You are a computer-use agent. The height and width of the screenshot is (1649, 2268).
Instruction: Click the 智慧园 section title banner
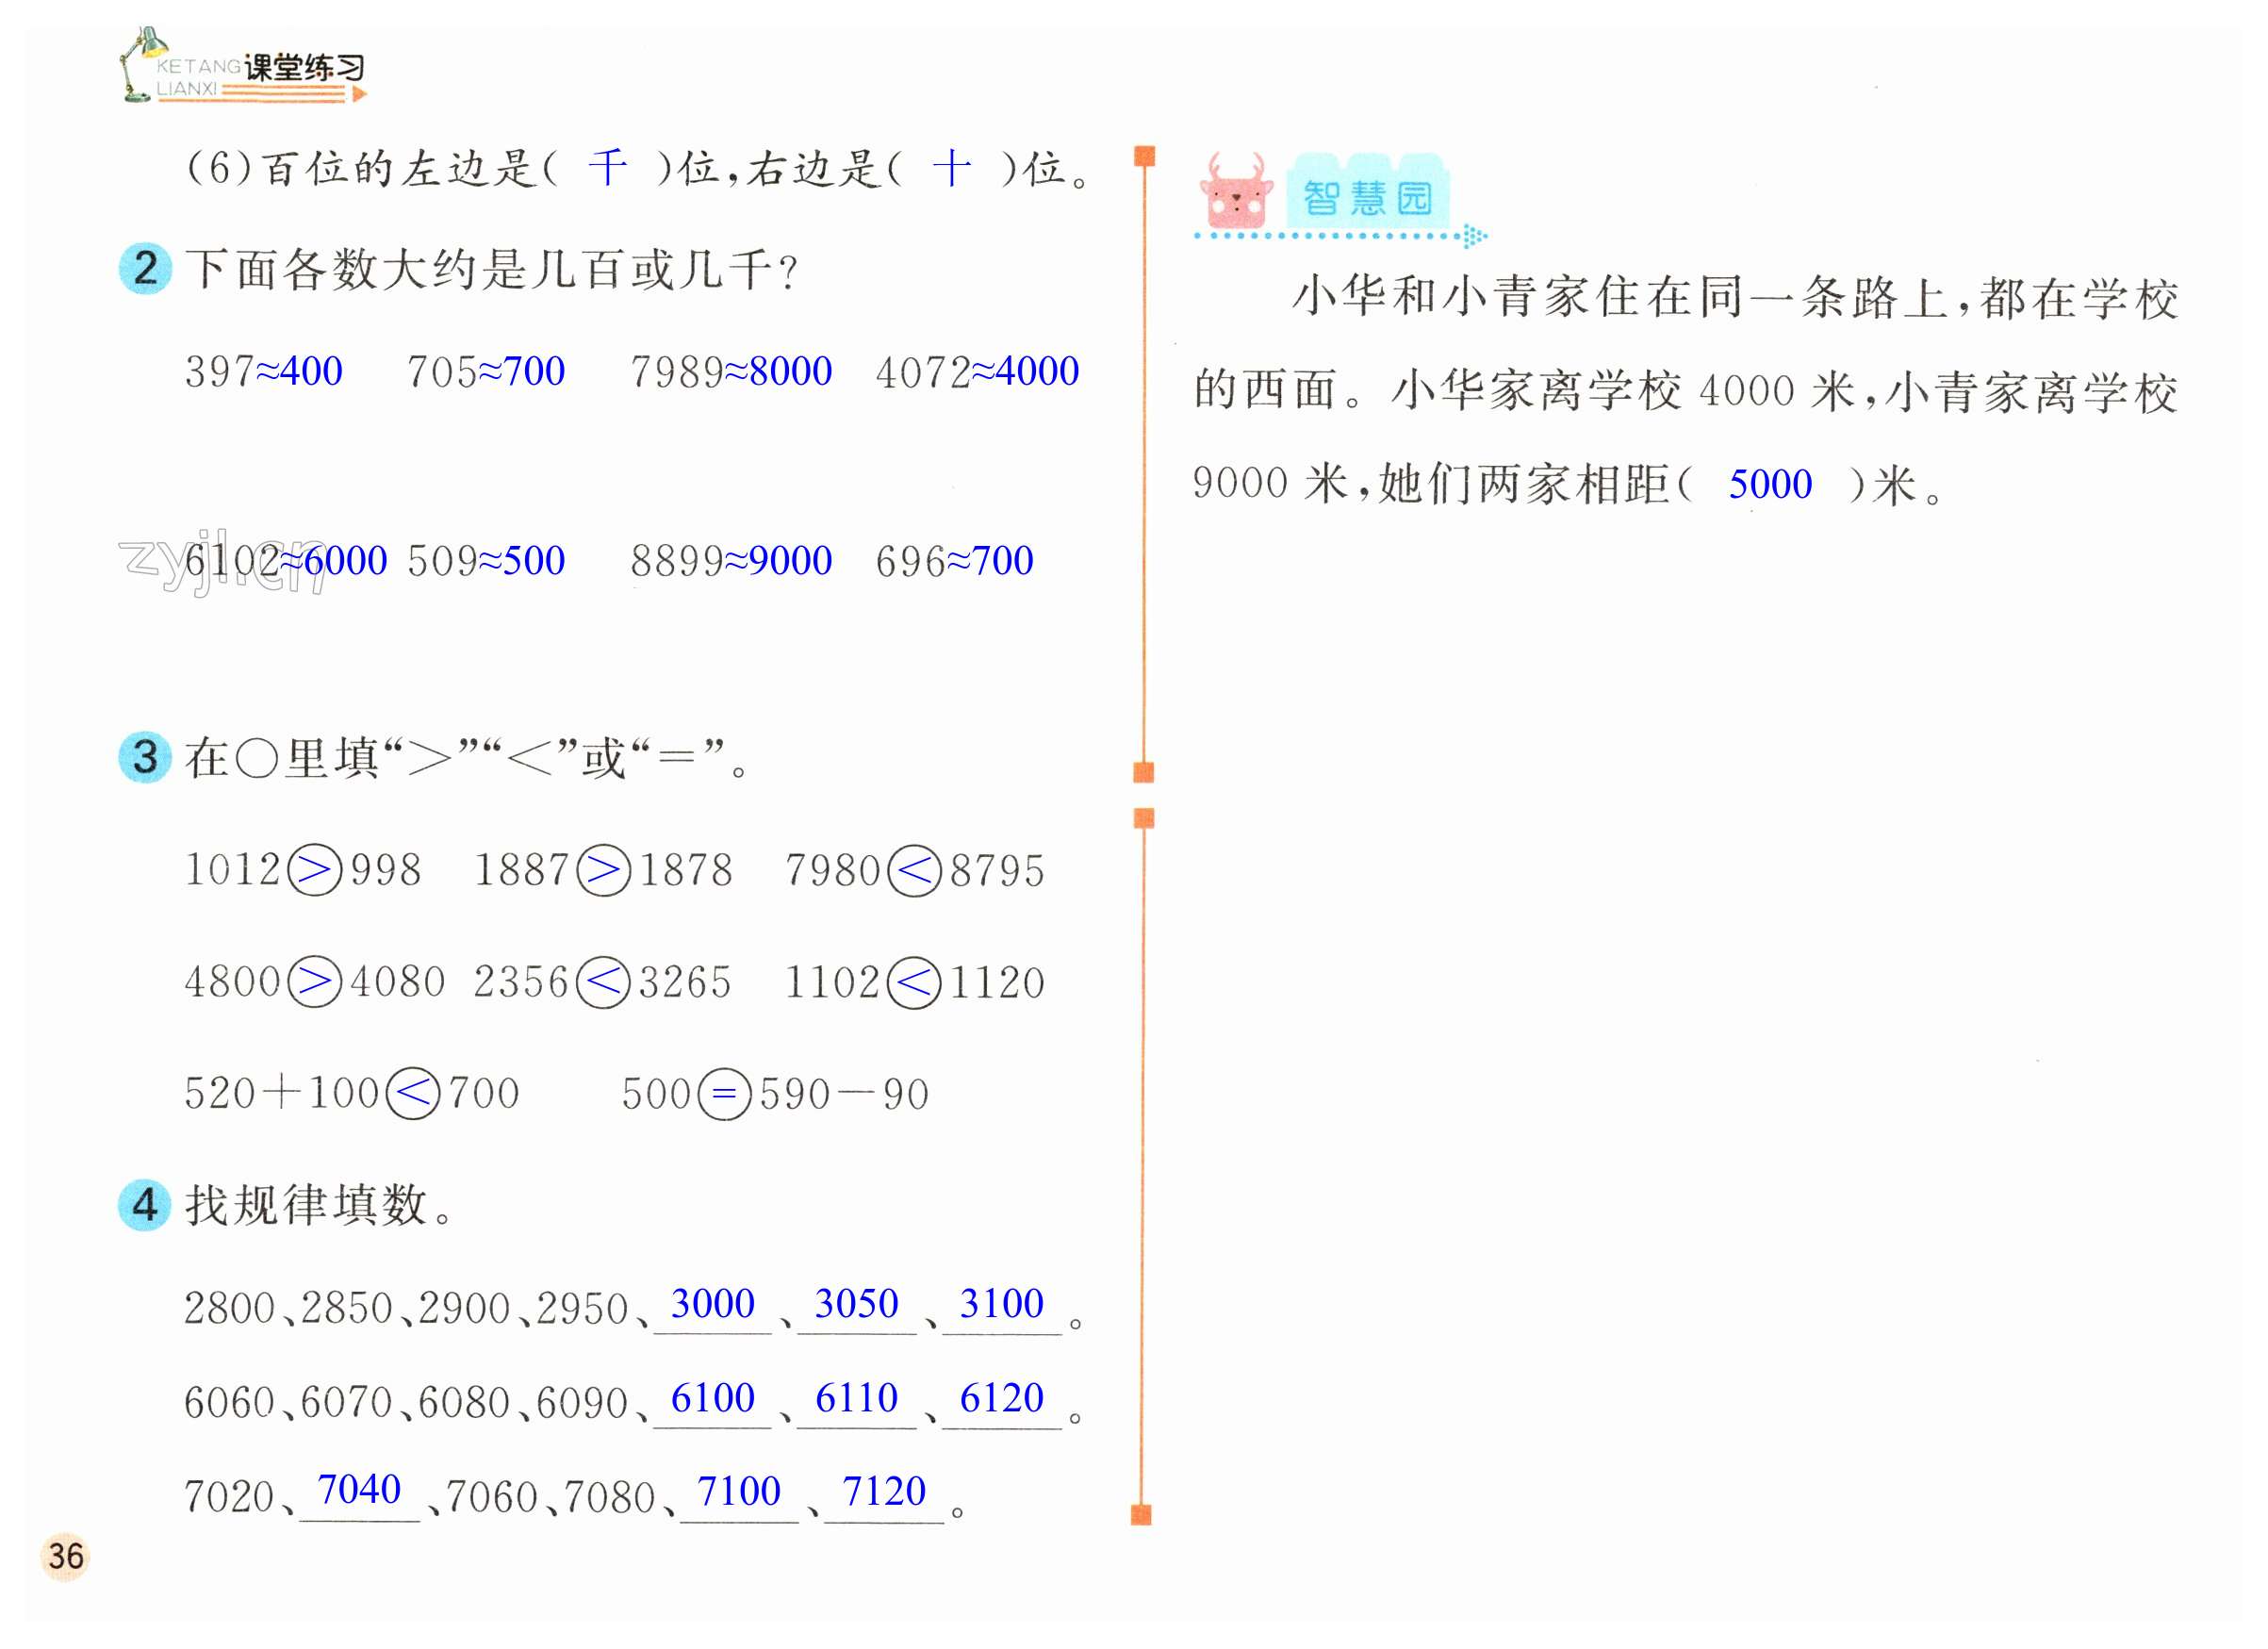click(1367, 196)
